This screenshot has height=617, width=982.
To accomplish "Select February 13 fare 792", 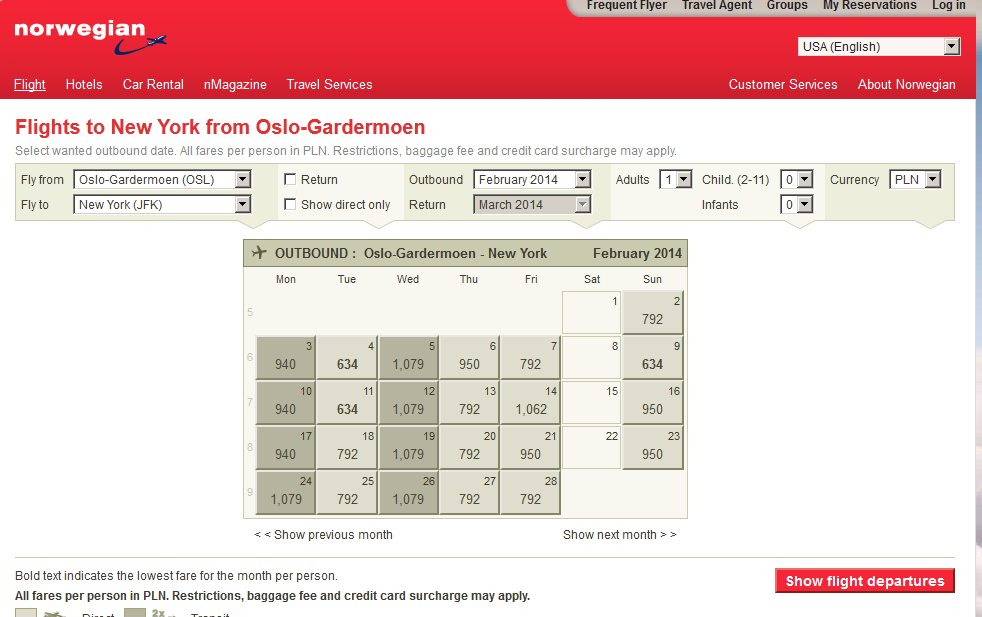I will click(x=469, y=402).
